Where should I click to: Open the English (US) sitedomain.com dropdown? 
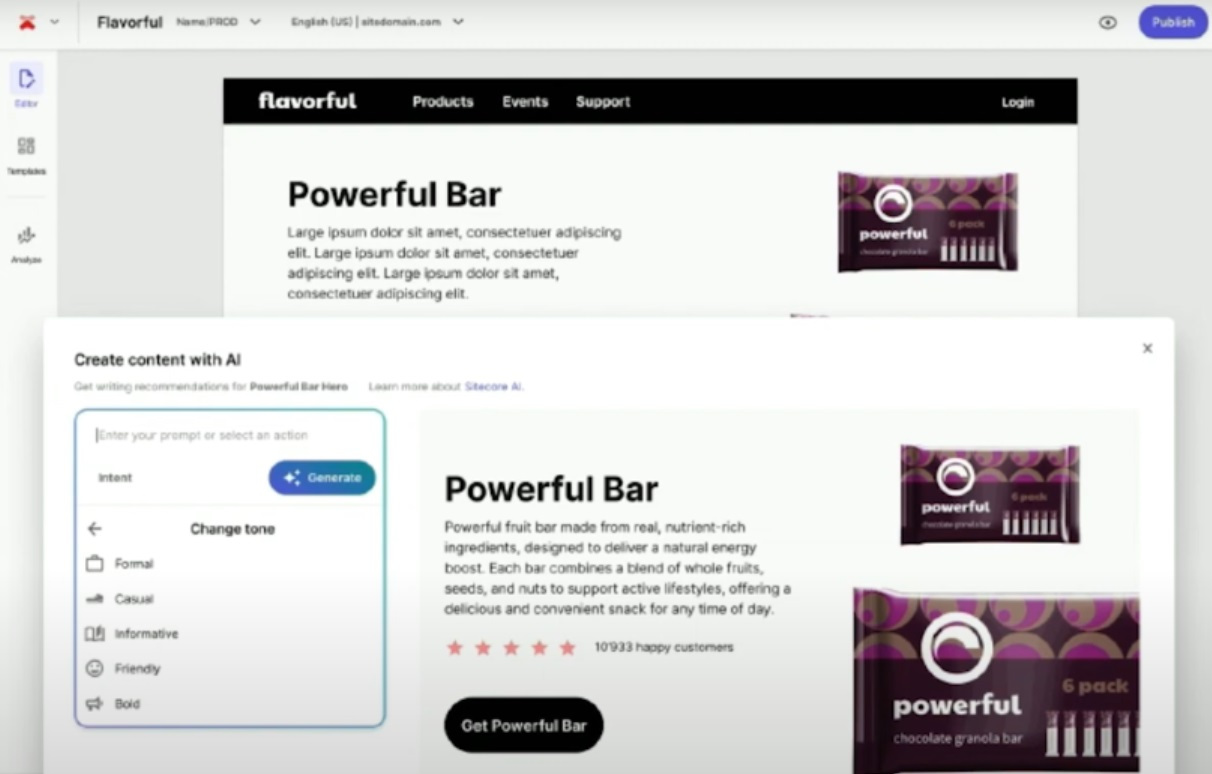(377, 22)
